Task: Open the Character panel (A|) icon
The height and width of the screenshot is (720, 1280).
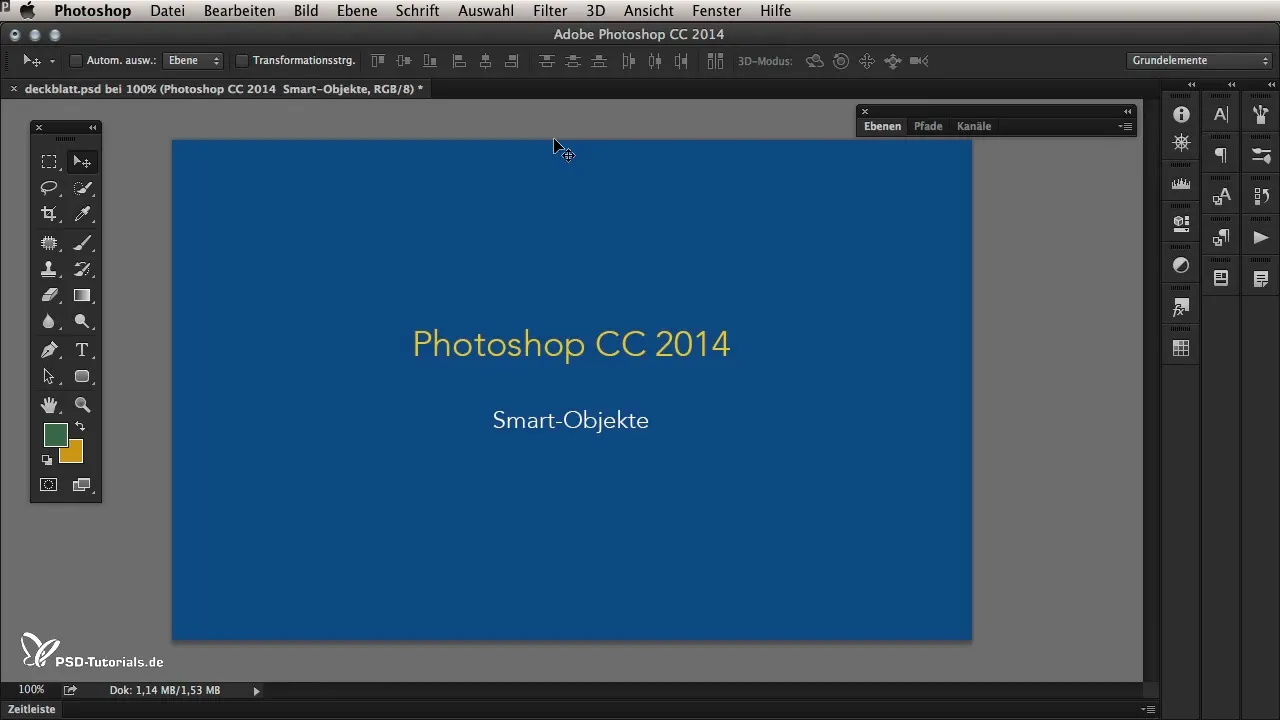Action: coord(1221,115)
